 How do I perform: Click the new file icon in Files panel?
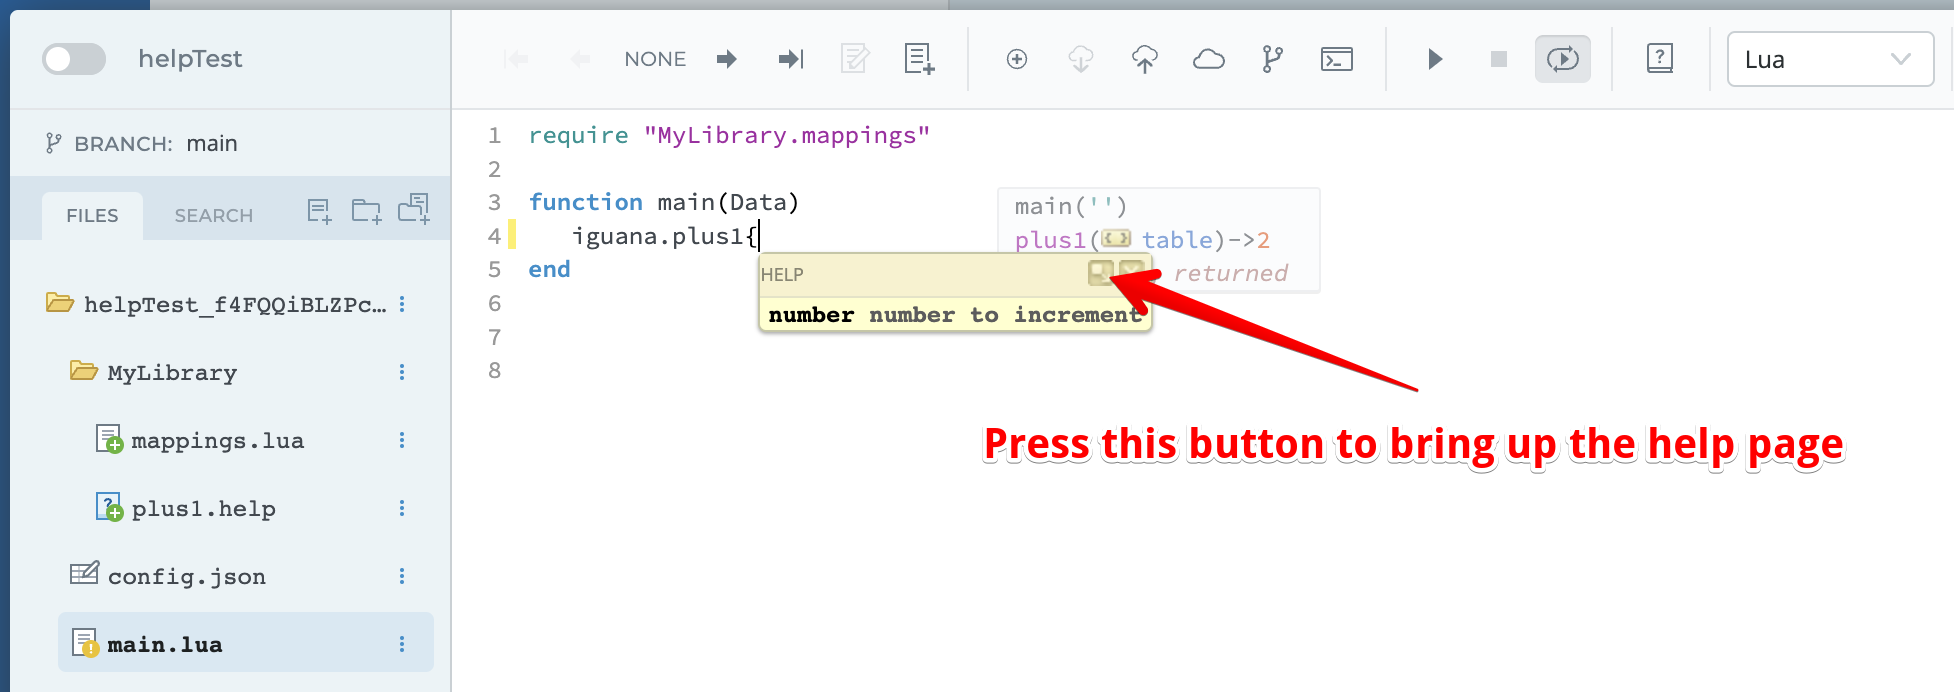[319, 211]
